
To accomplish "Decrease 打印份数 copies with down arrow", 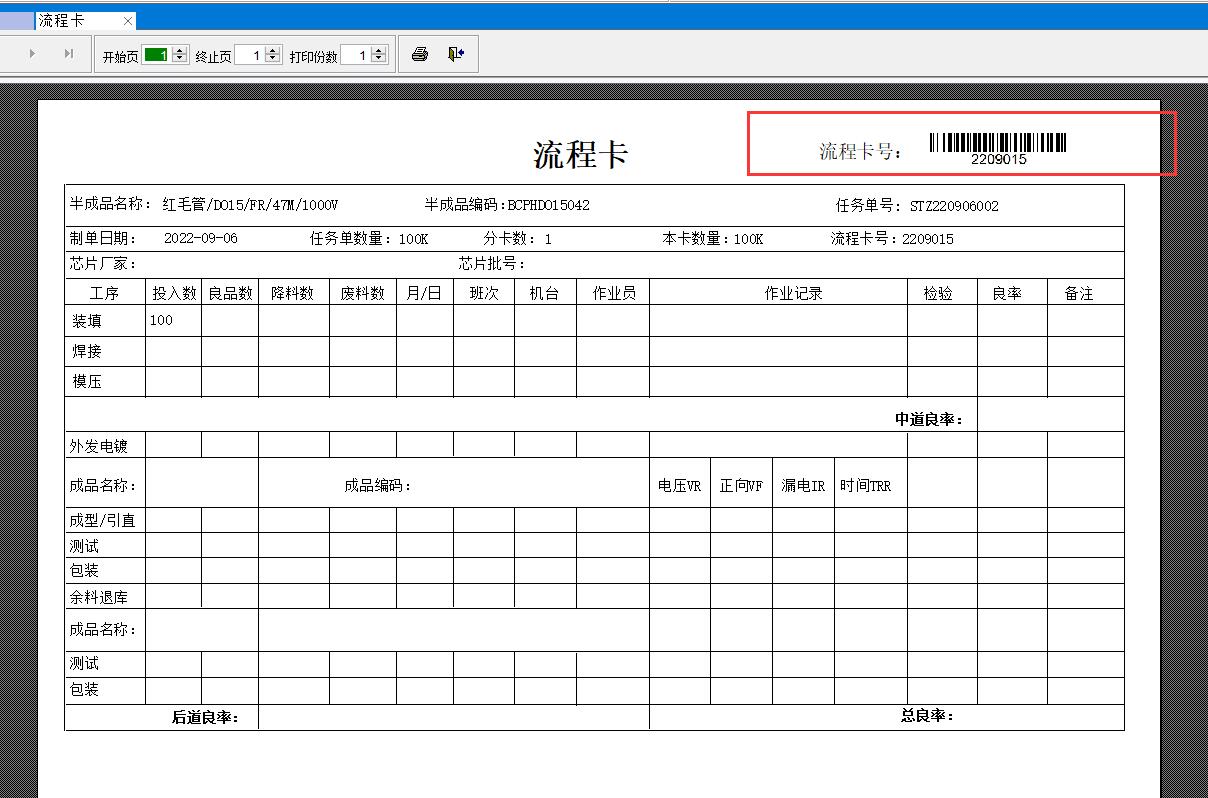I will click(x=379, y=59).
